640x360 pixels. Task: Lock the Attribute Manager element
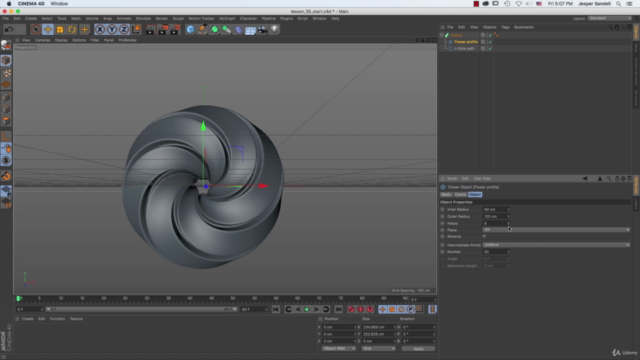coord(617,178)
